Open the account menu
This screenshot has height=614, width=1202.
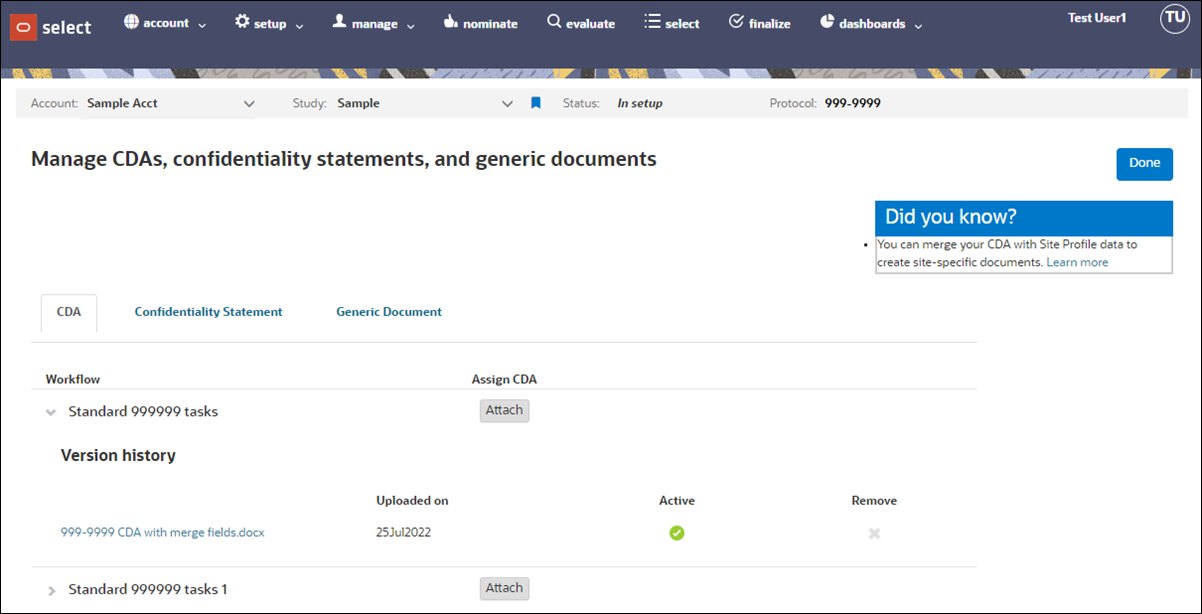(x=165, y=23)
